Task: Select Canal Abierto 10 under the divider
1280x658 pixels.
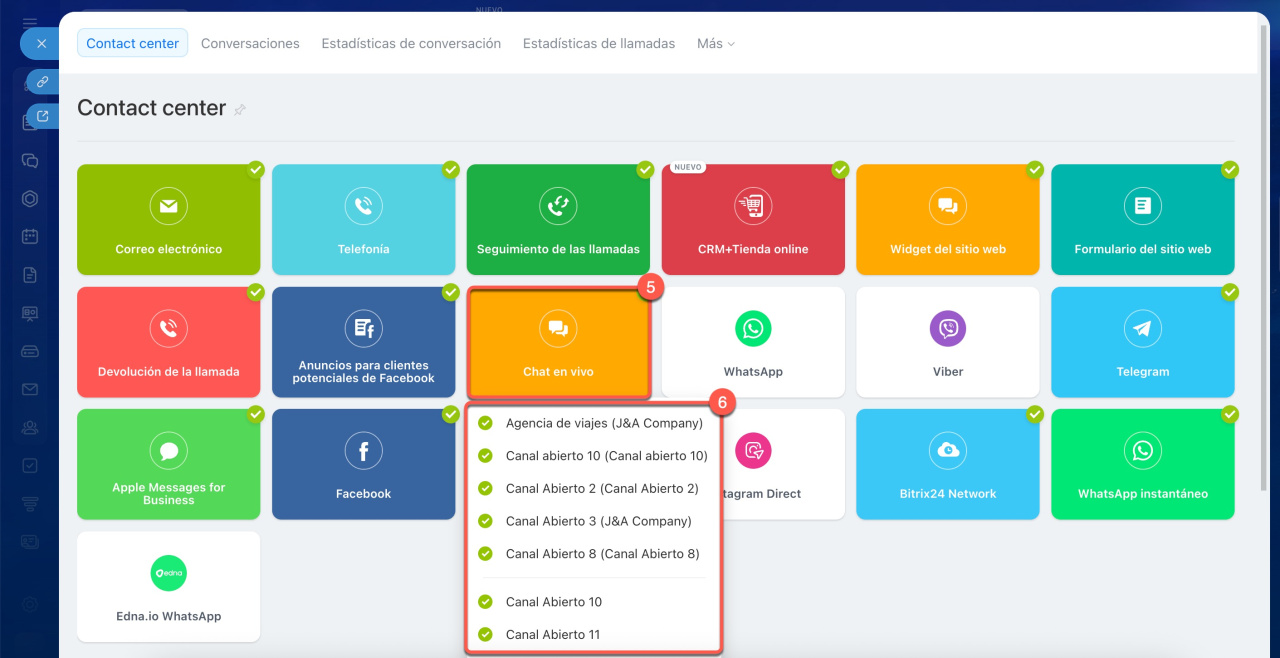Action: [553, 602]
